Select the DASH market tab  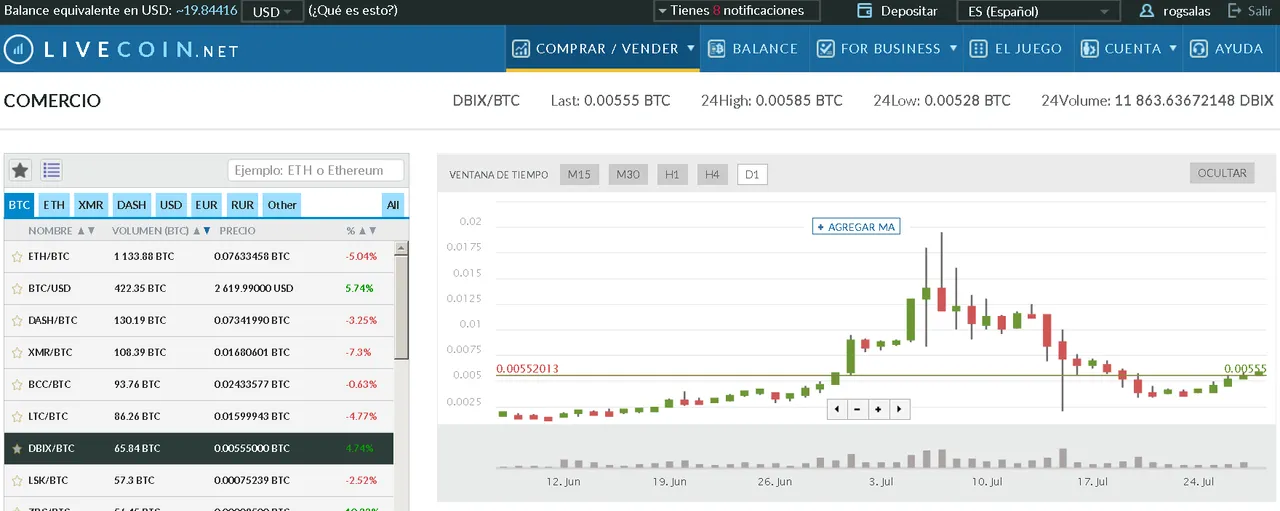(x=131, y=205)
